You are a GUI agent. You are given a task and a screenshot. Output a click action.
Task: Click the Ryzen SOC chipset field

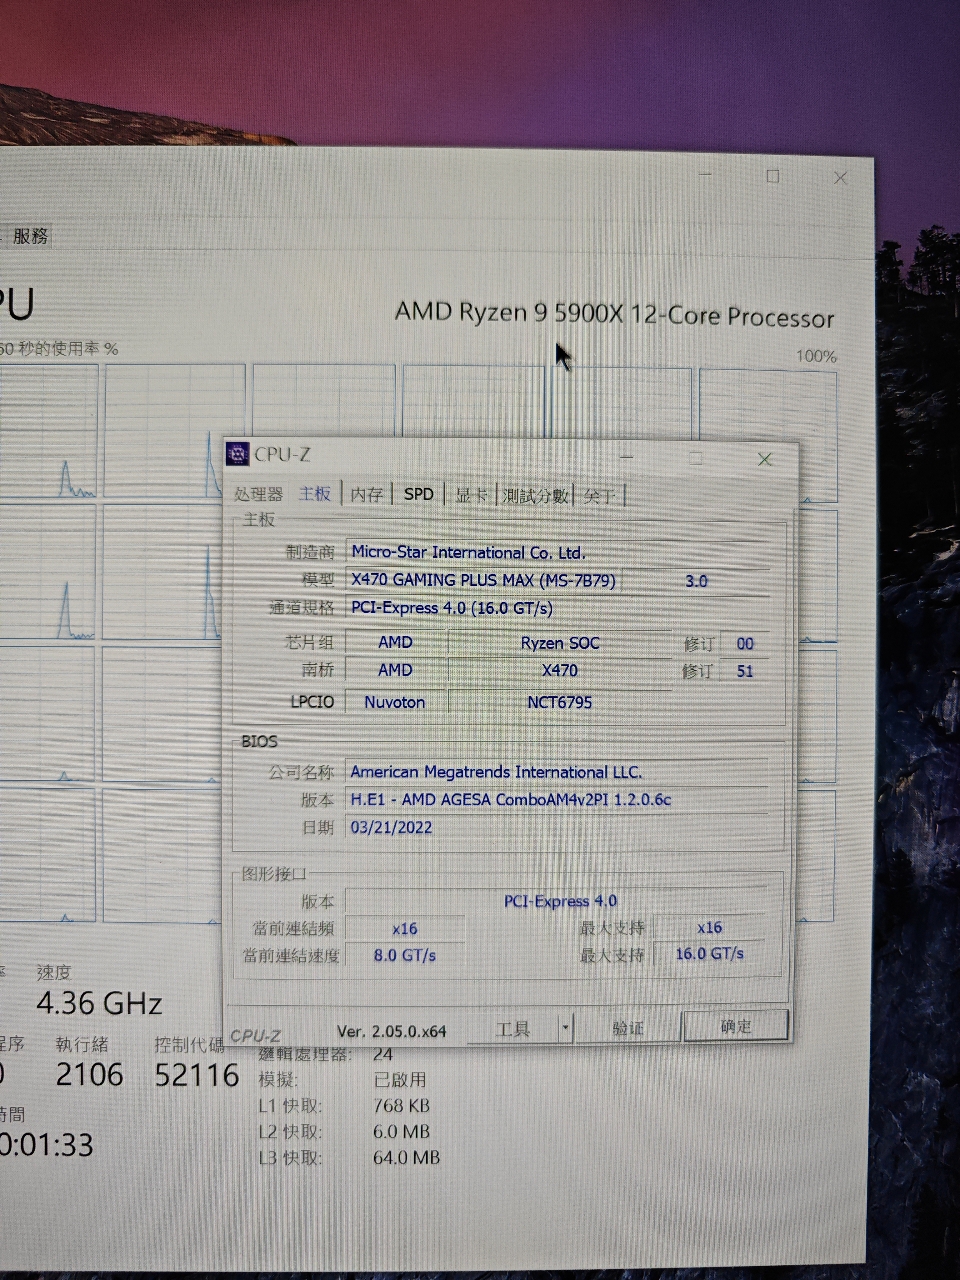pos(560,643)
